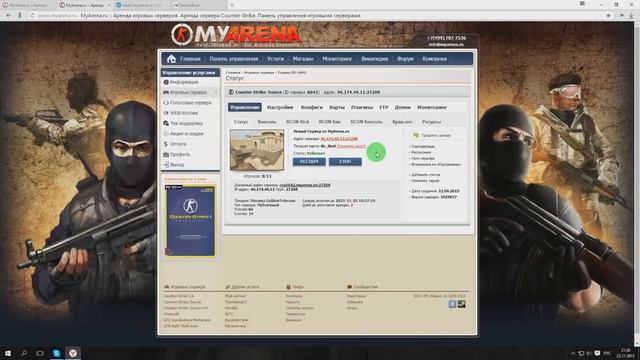Click the browser address bar
This screenshot has width=640, height=360.
pos(318,16)
